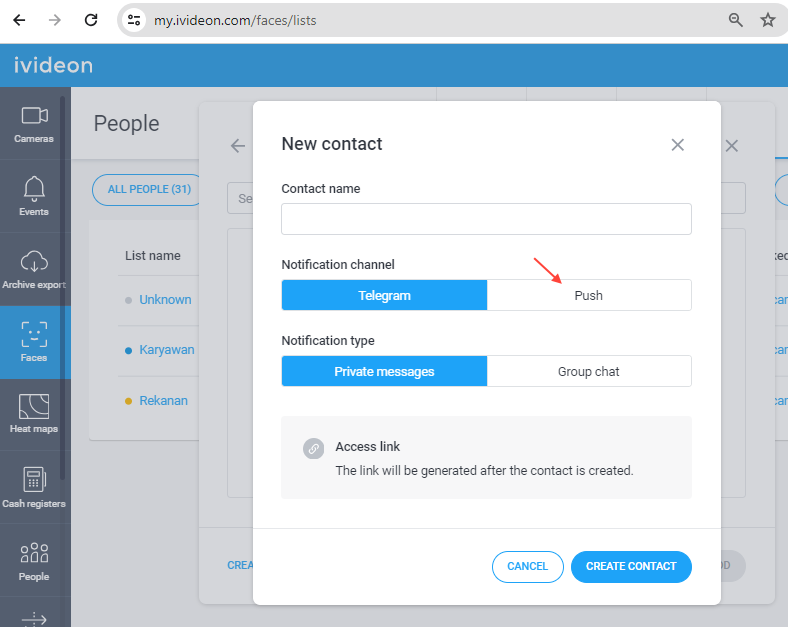Select the Faces sidebar icon

pos(34,335)
